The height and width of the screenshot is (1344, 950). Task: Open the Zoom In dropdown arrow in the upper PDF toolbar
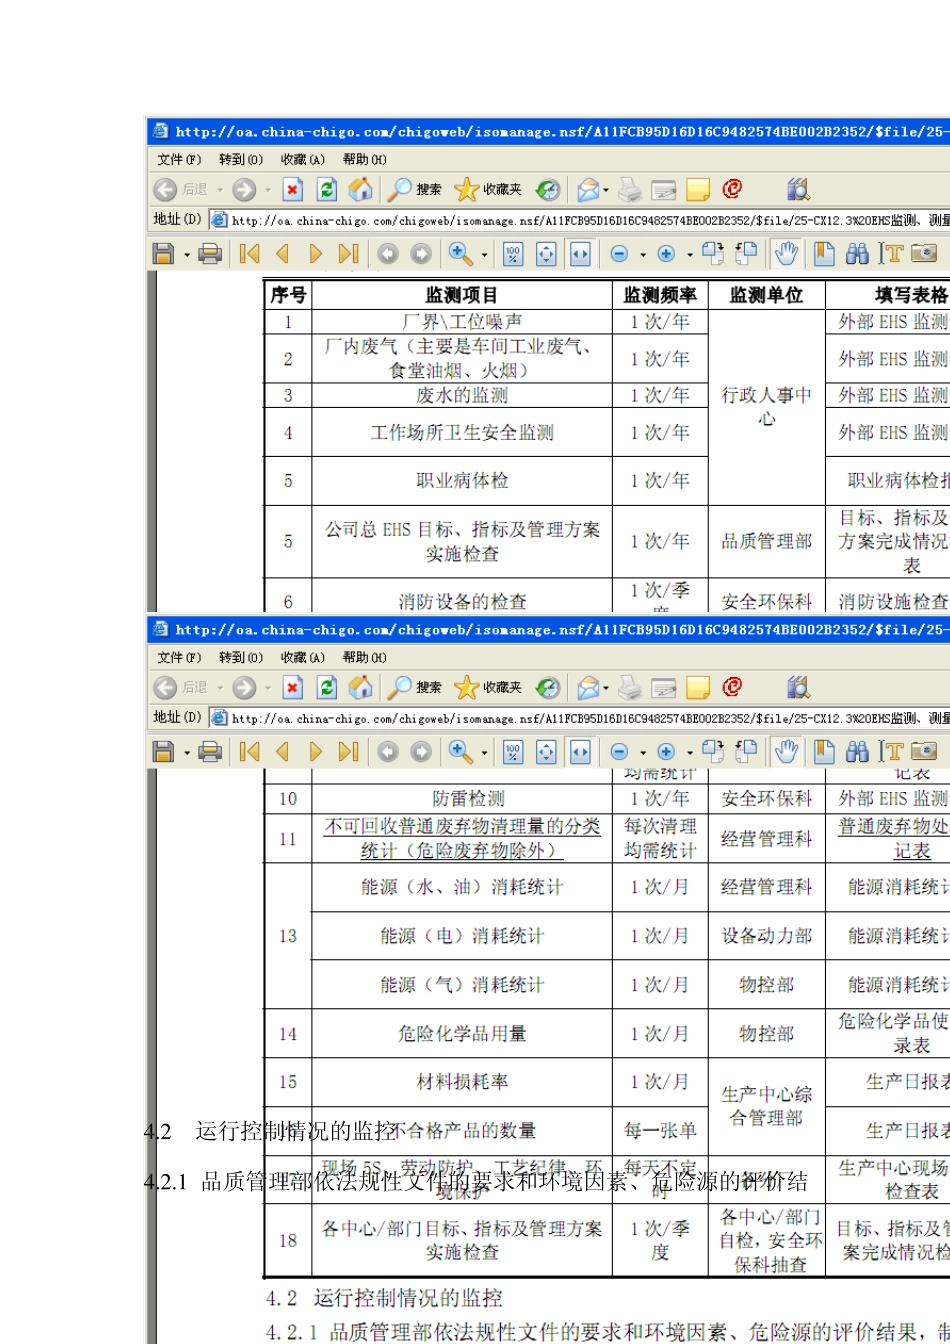(689, 255)
